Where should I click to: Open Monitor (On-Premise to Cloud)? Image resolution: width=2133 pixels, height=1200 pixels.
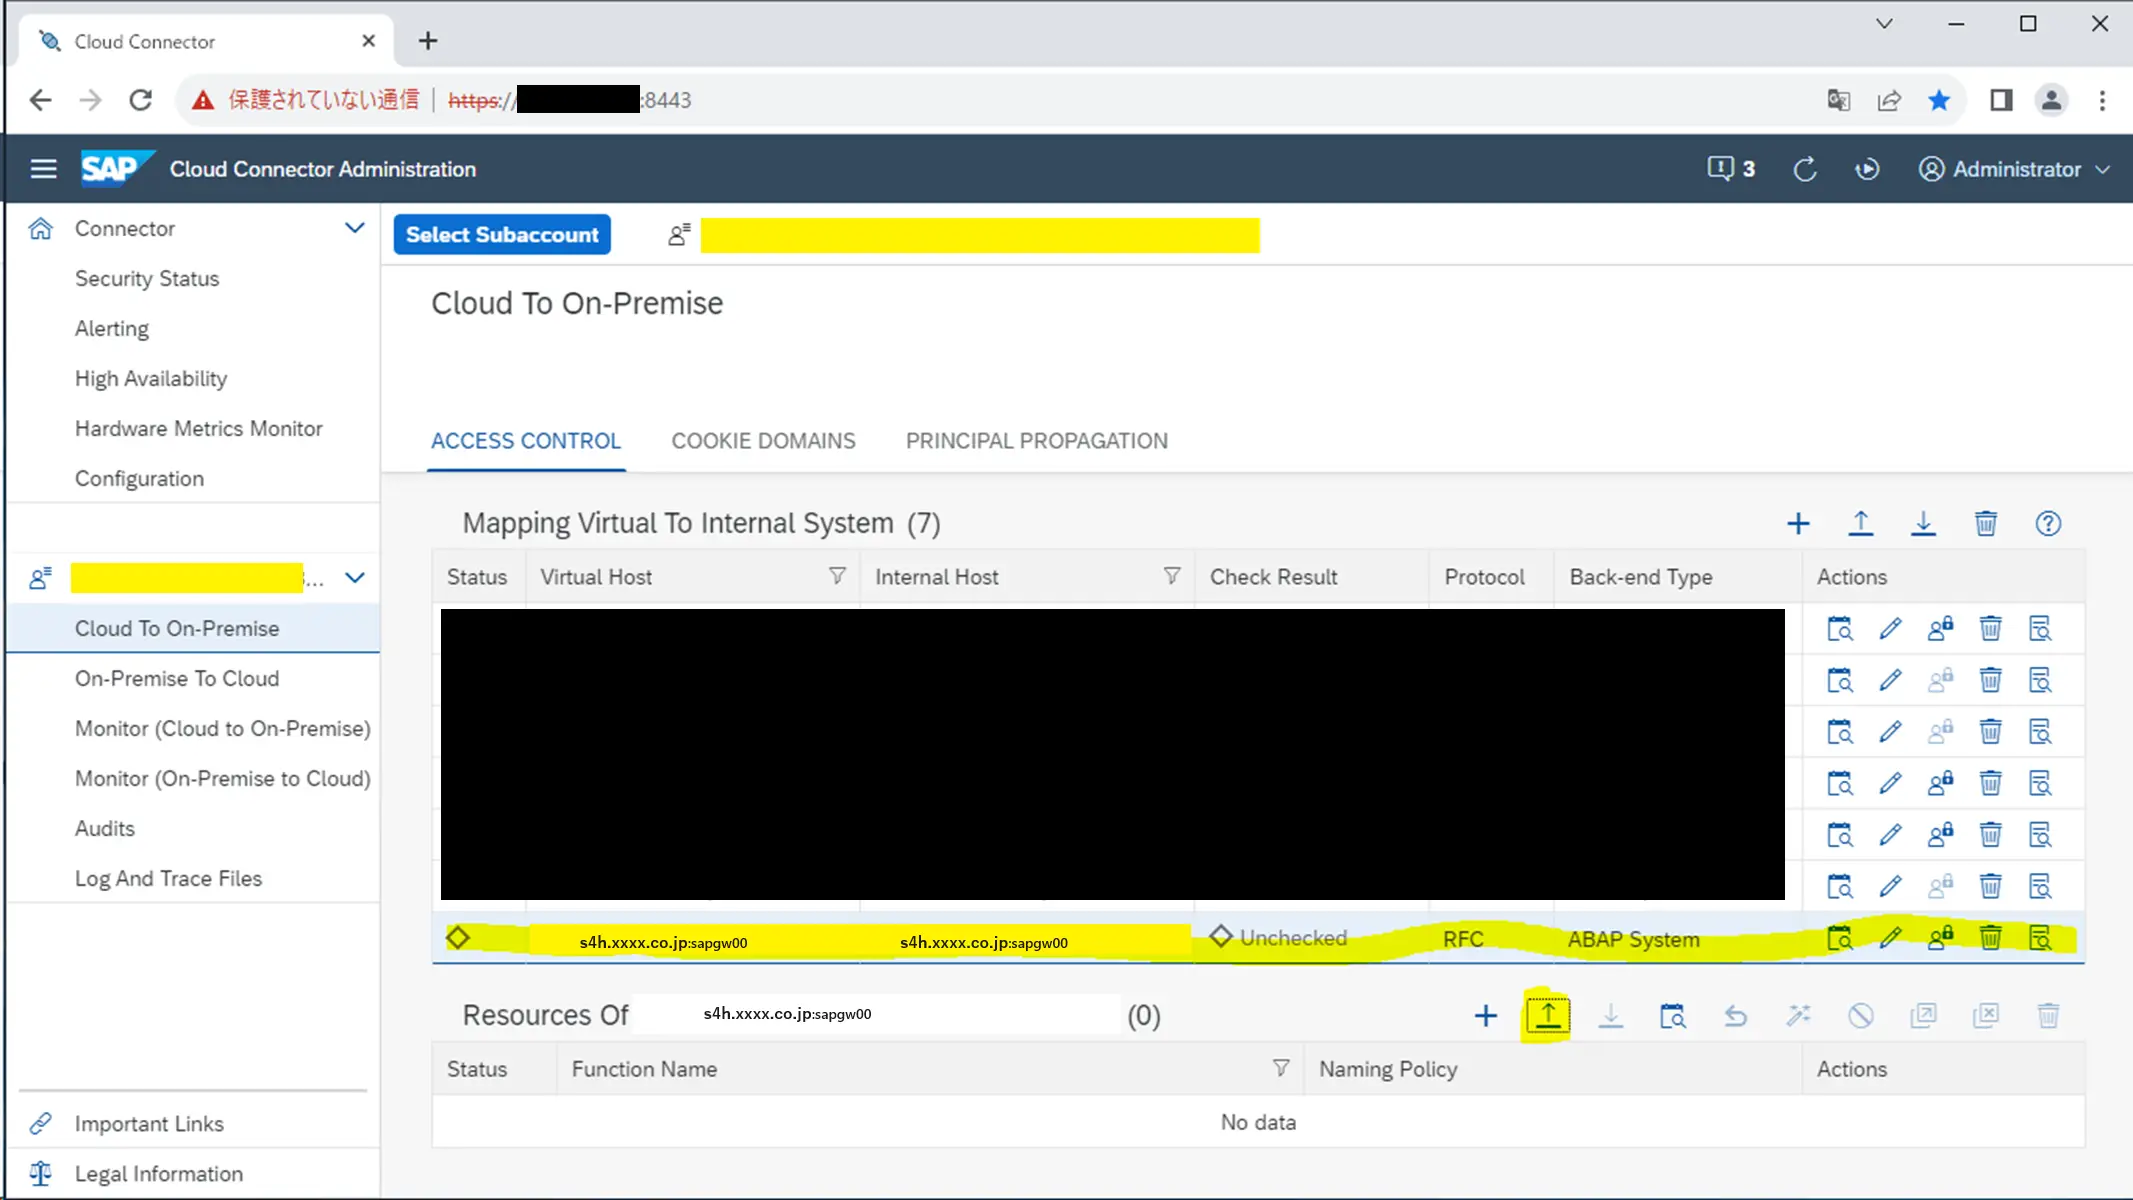tap(223, 779)
